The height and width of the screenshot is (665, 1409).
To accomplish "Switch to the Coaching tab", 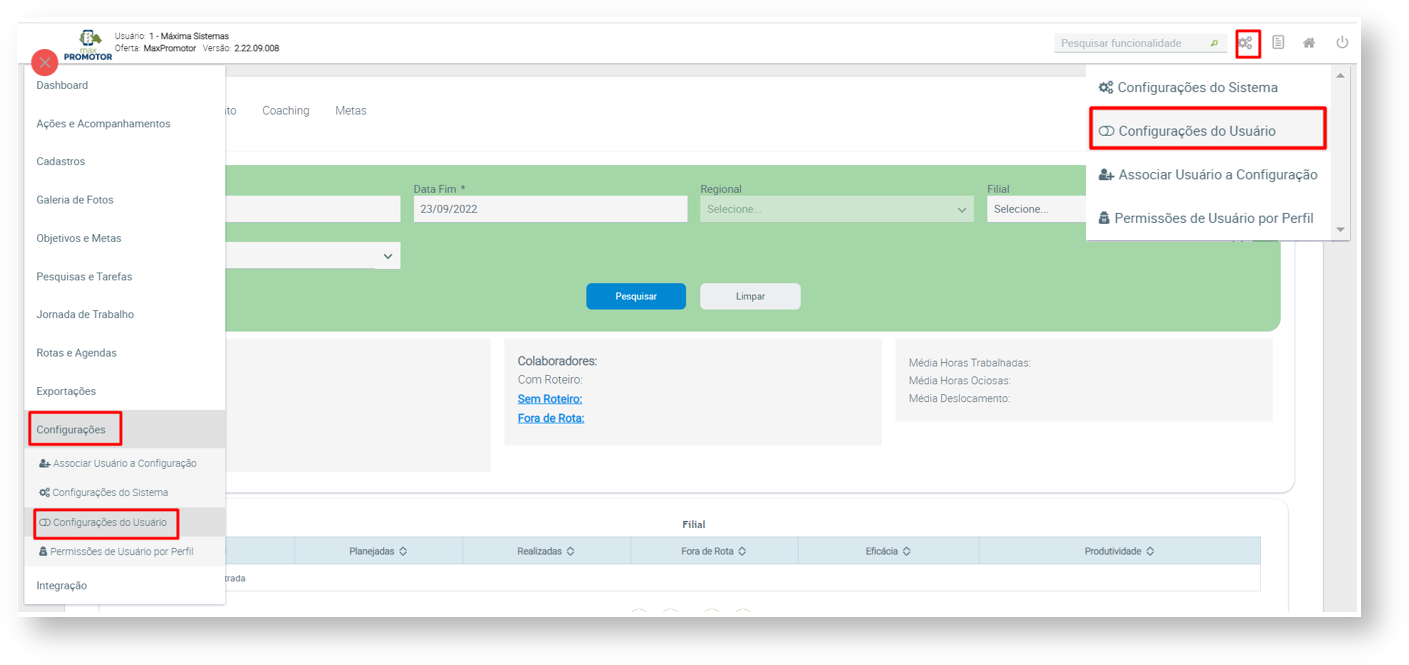I will pos(286,111).
